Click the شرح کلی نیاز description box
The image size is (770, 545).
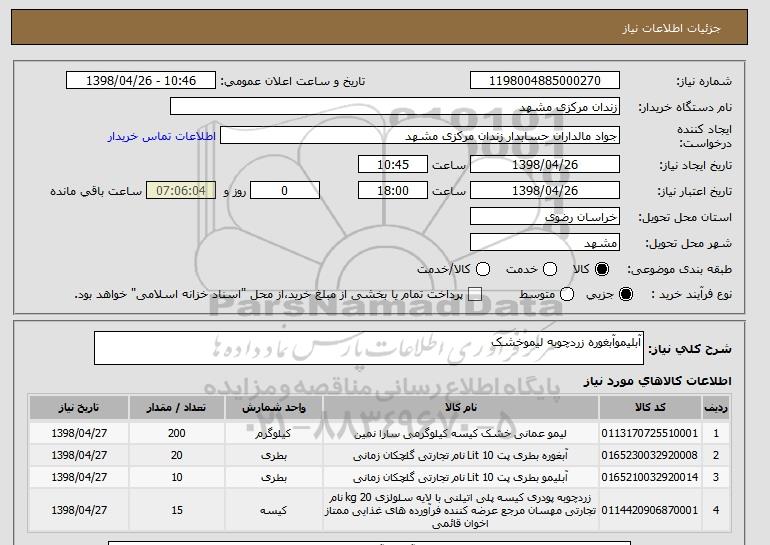coord(369,348)
